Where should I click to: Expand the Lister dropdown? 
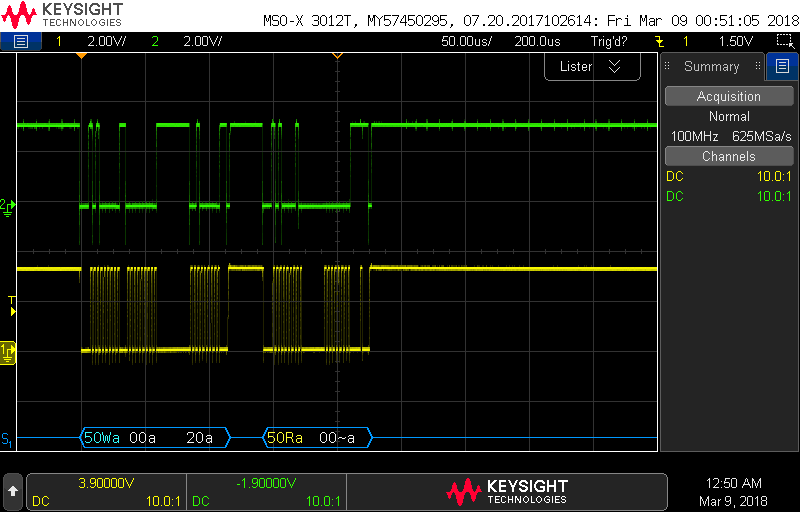pos(592,66)
